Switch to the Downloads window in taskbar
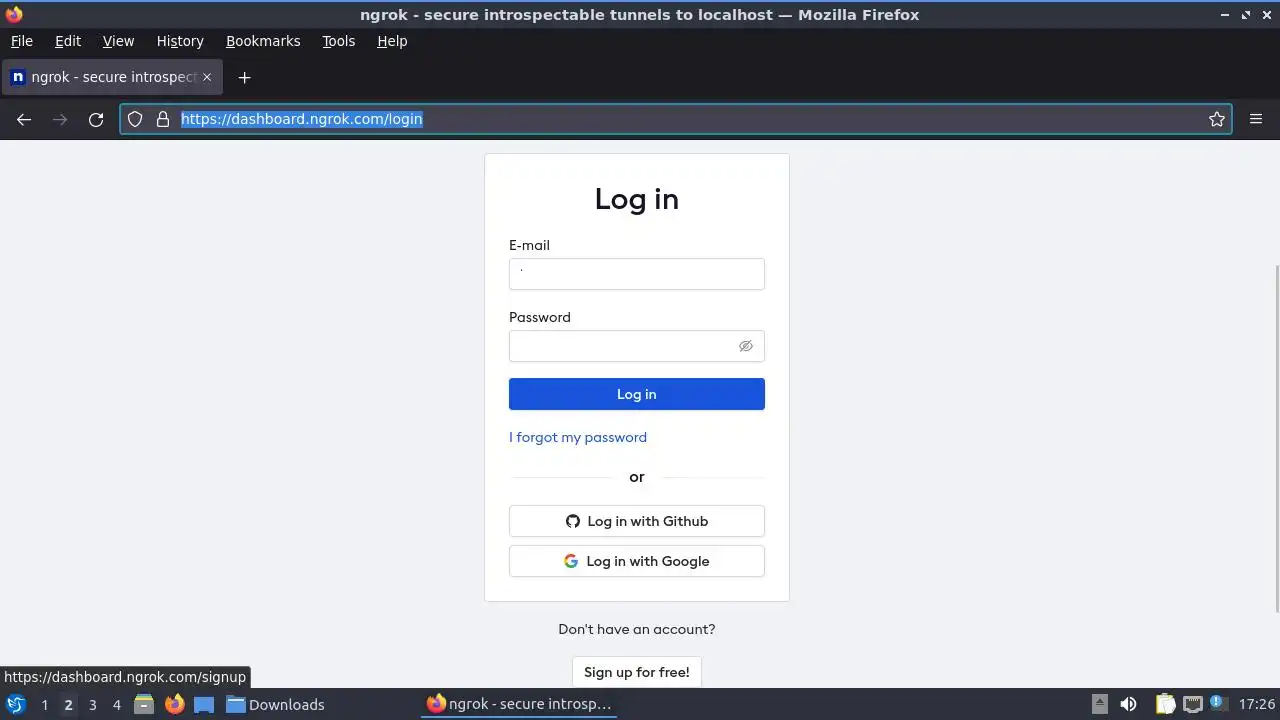The width and height of the screenshot is (1280, 720). 275,704
